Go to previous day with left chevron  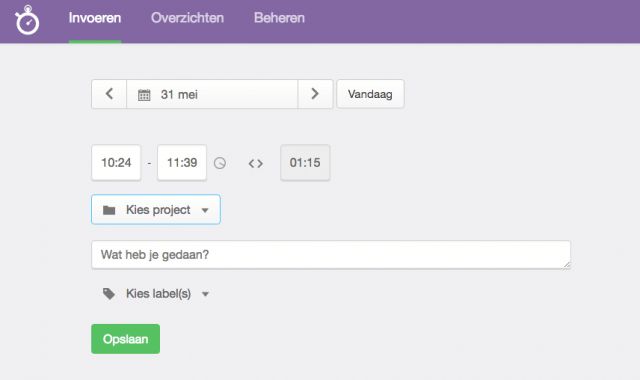[109, 94]
